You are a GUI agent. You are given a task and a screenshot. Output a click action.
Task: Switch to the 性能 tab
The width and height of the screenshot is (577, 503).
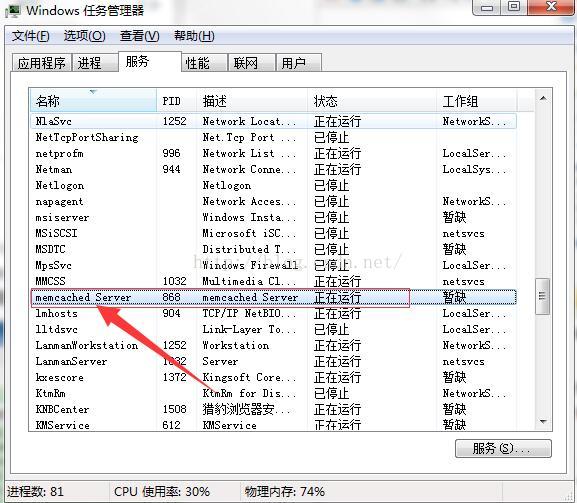(x=204, y=63)
